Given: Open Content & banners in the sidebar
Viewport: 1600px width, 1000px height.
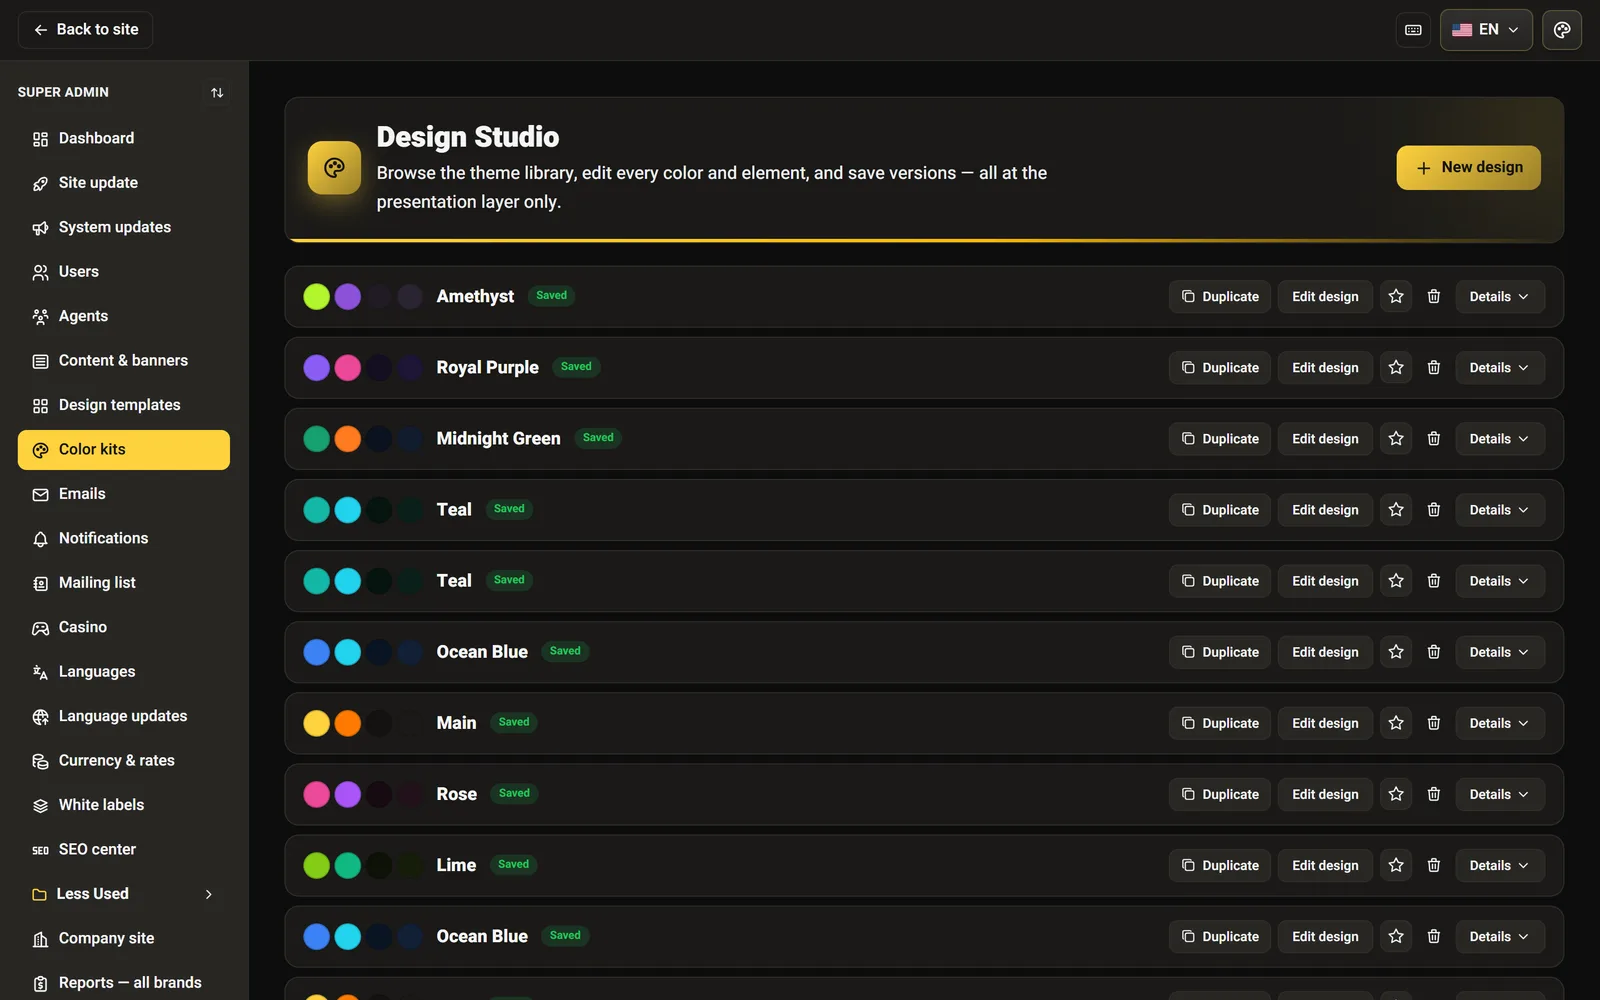Looking at the screenshot, I should tap(124, 361).
